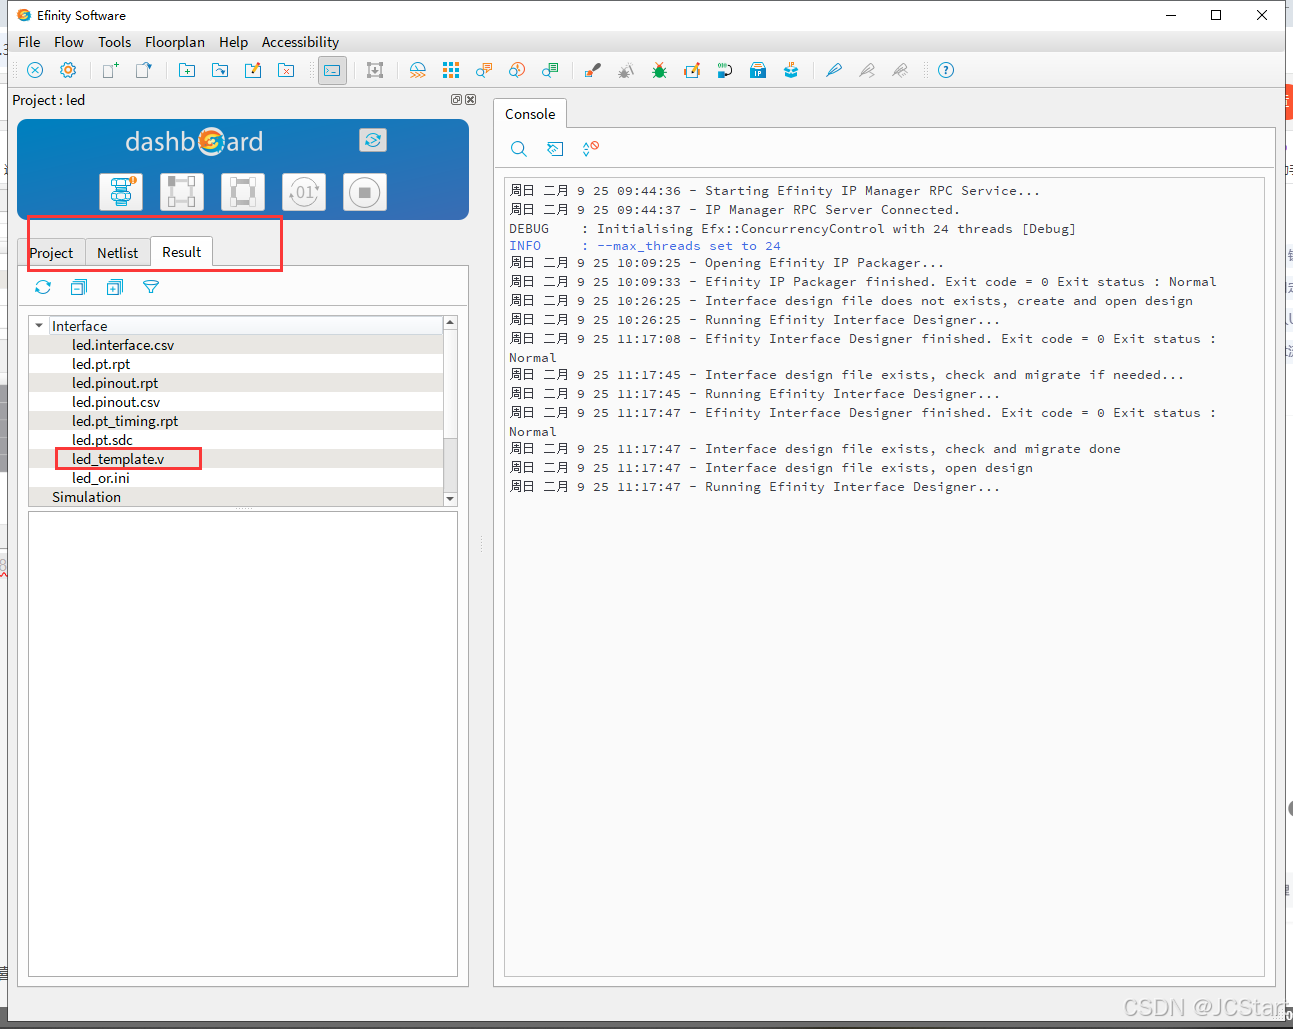
Task: Close the Project : led panel
Action: [x=471, y=100]
